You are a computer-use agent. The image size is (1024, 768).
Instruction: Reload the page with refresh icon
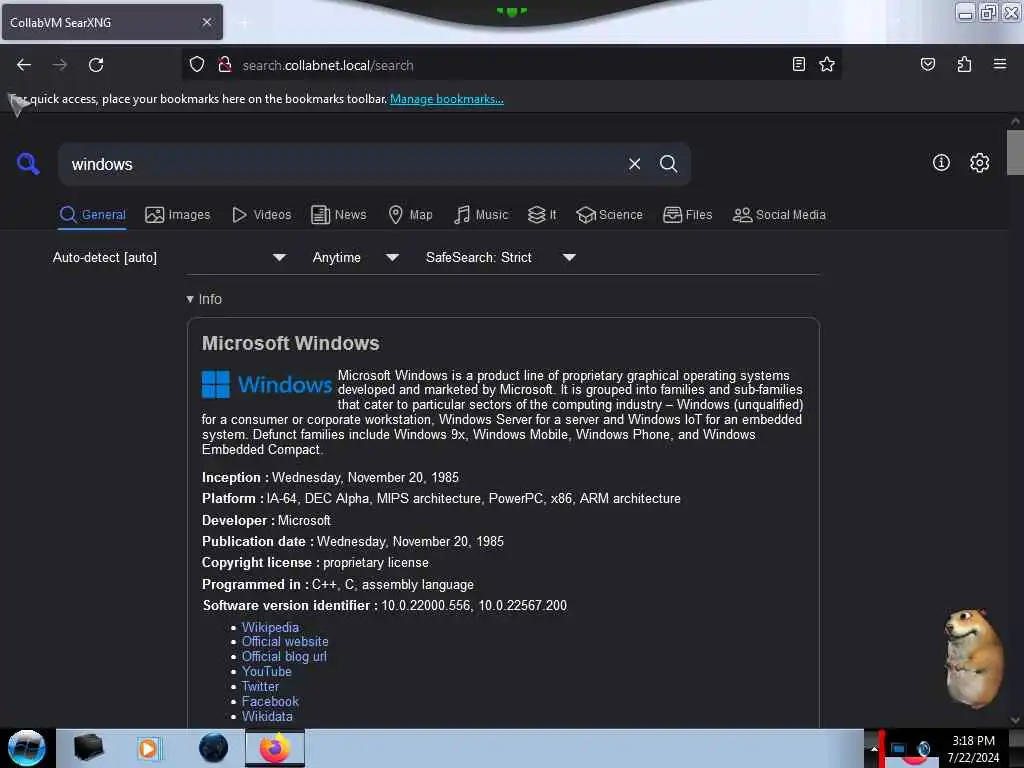[x=96, y=65]
